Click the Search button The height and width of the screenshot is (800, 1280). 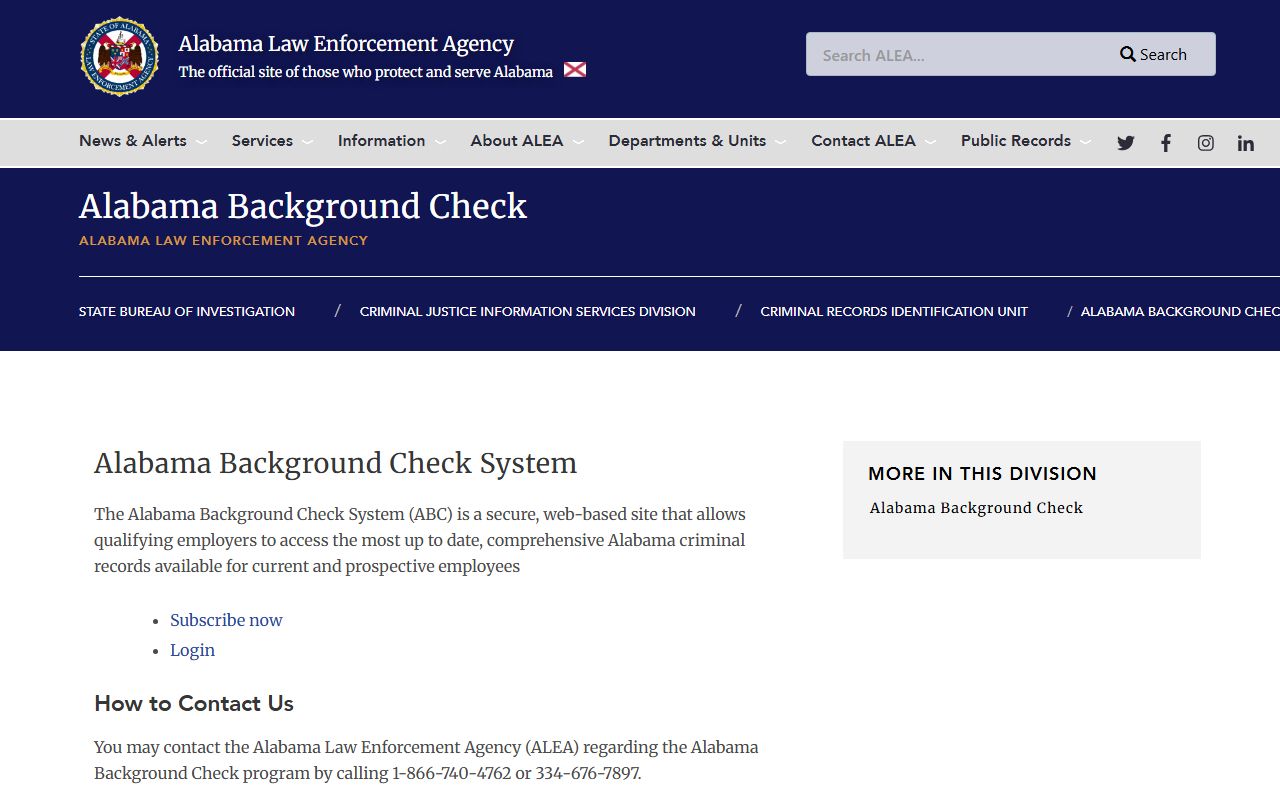point(1153,55)
